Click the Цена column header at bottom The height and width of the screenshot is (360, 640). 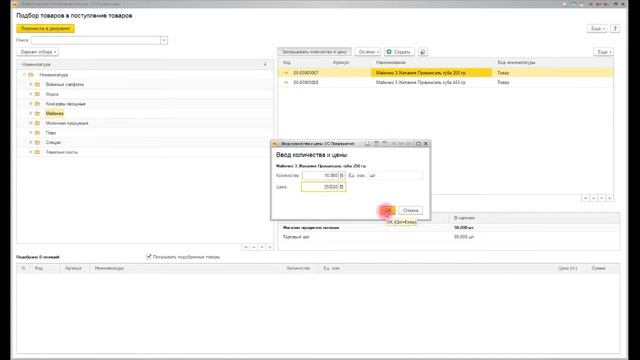[x=567, y=269]
